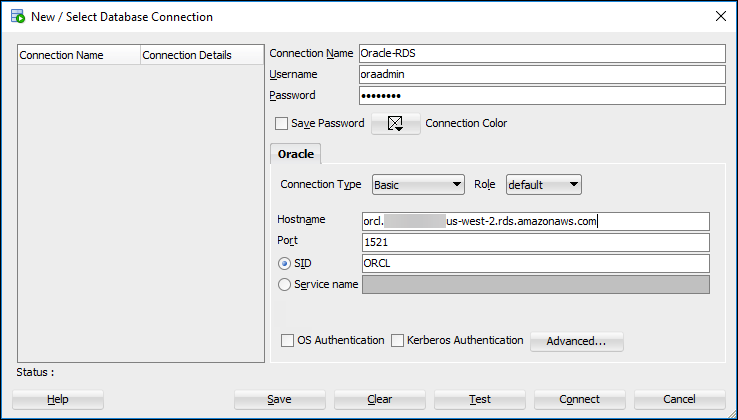Click the SQL Developer title bar icon
738x420 pixels.
pos(16,17)
